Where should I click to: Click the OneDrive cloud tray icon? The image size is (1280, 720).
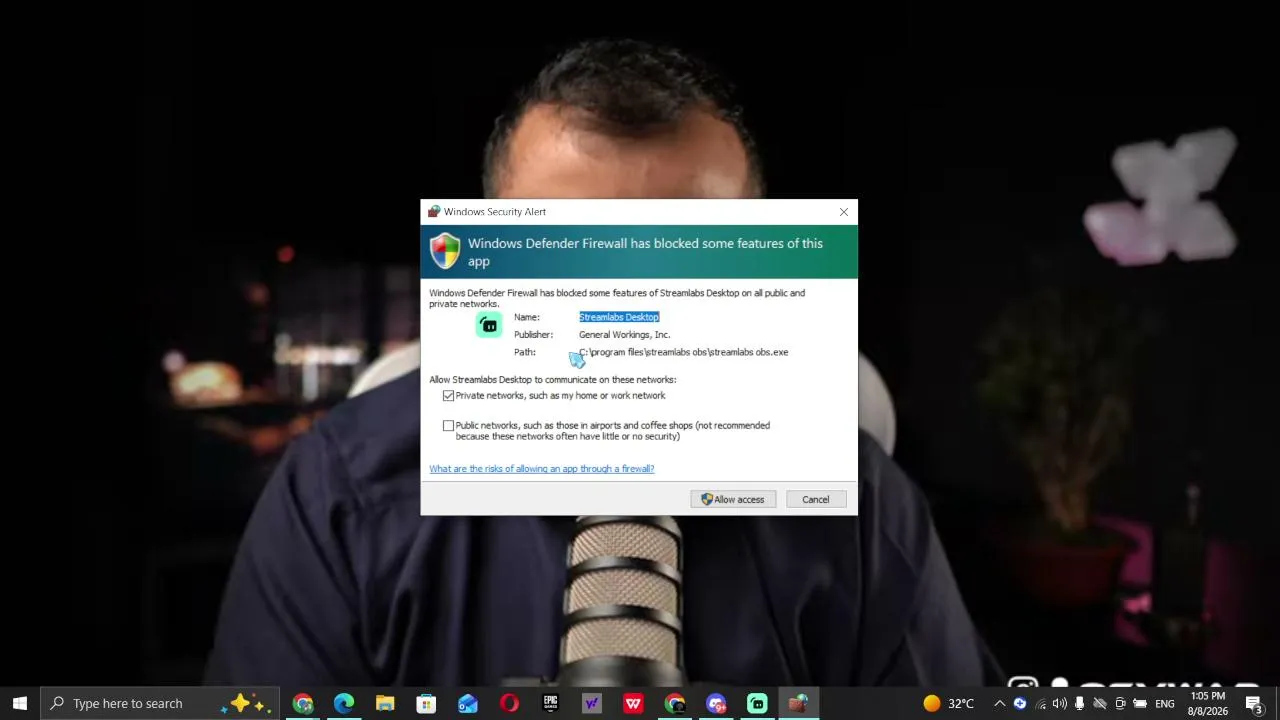(x=1100, y=703)
